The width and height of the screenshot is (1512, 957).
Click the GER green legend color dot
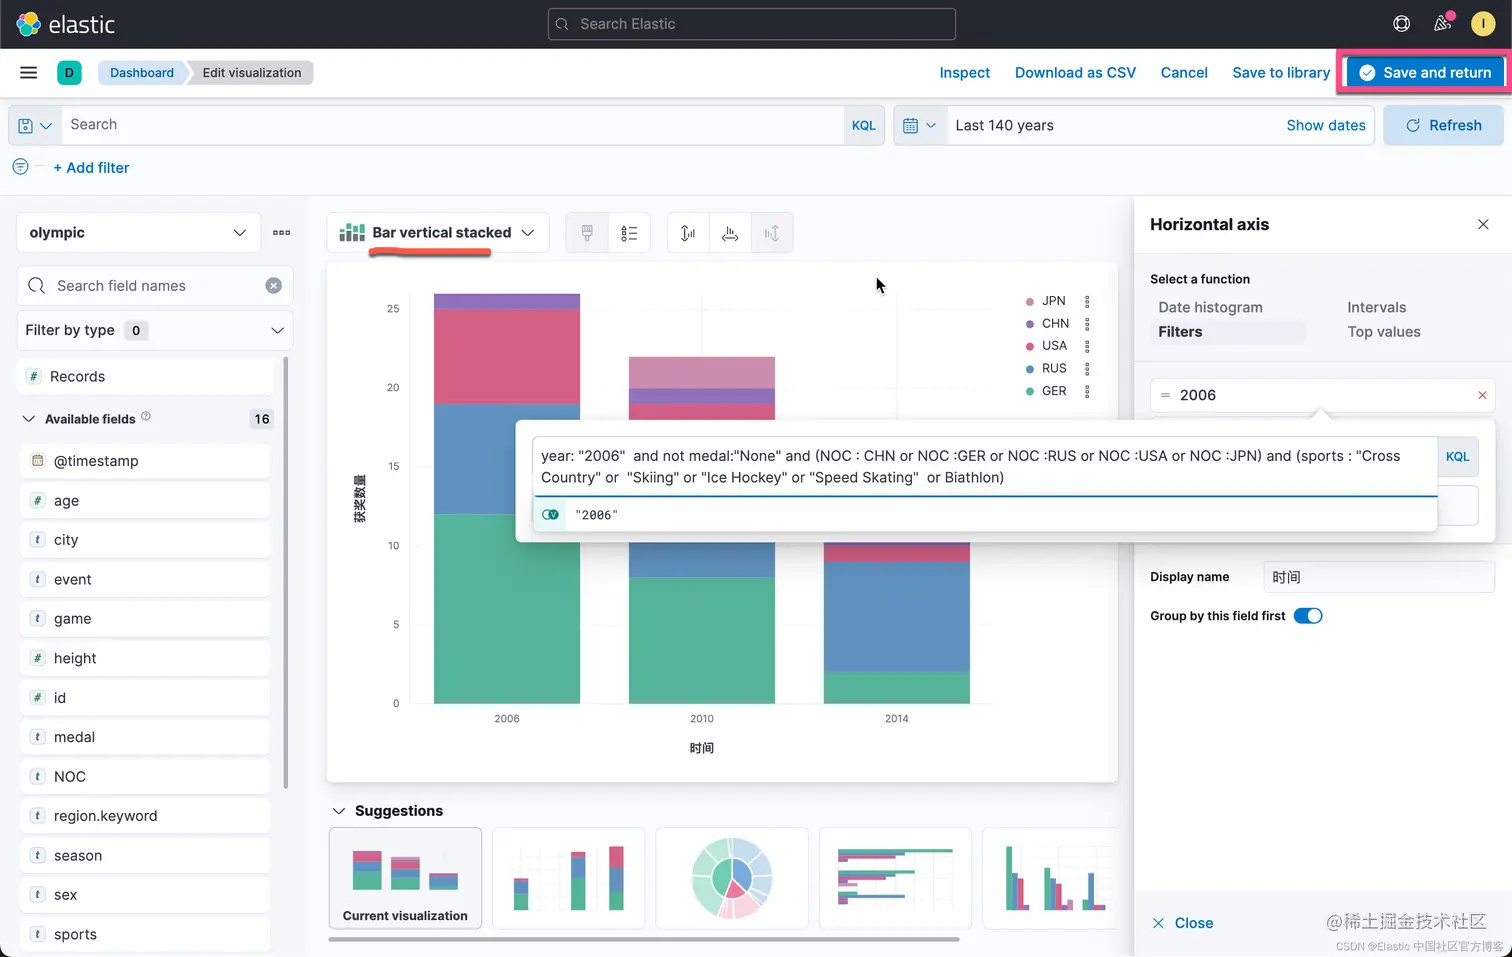pos(1030,391)
